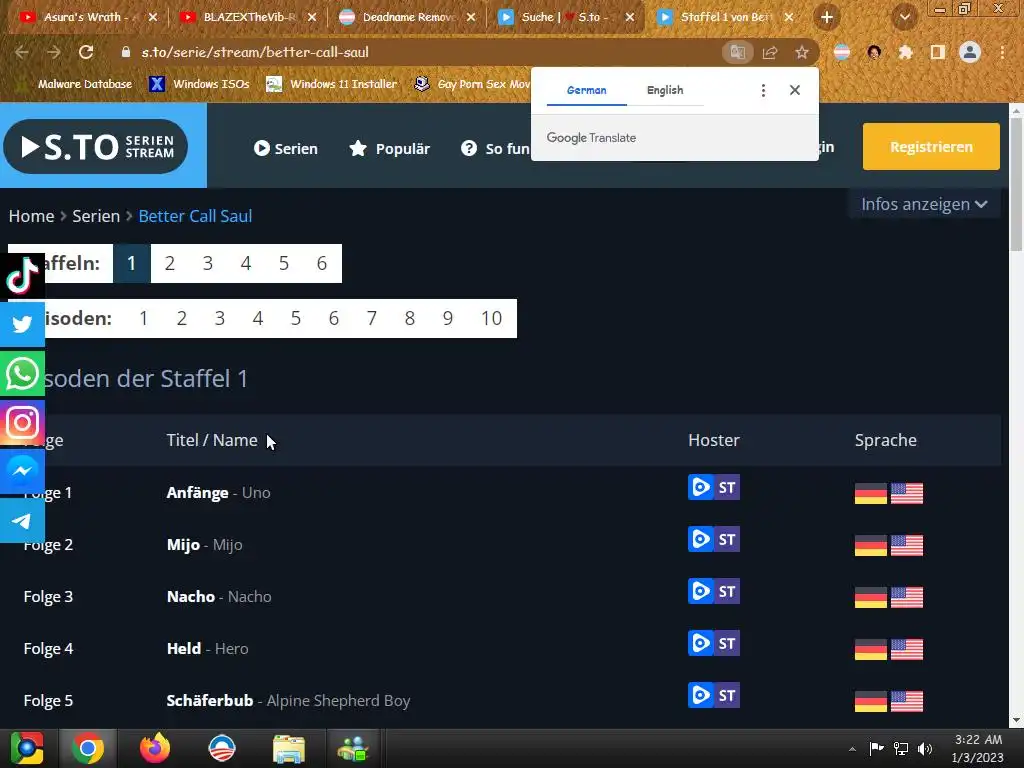1024x768 pixels.
Task: Open Firefox from the taskbar
Action: click(155, 748)
